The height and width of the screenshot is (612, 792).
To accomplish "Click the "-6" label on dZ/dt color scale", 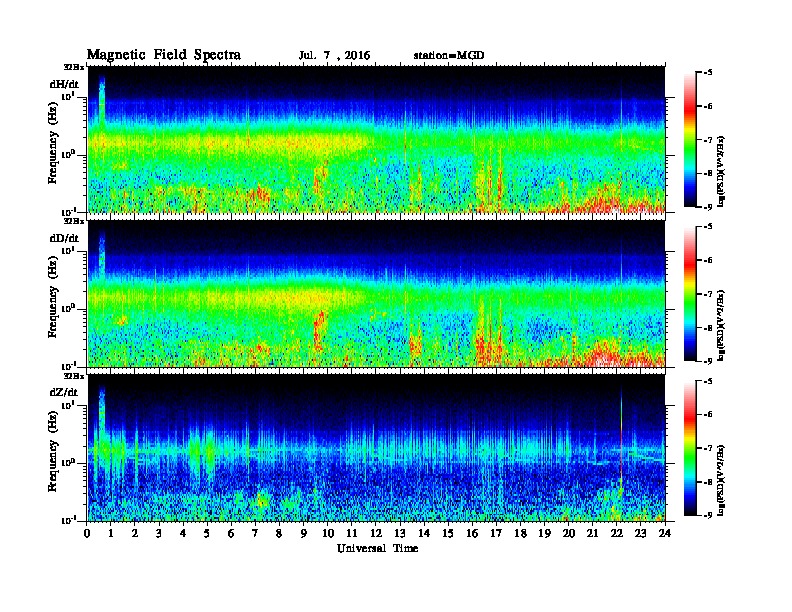I will pos(707,414).
